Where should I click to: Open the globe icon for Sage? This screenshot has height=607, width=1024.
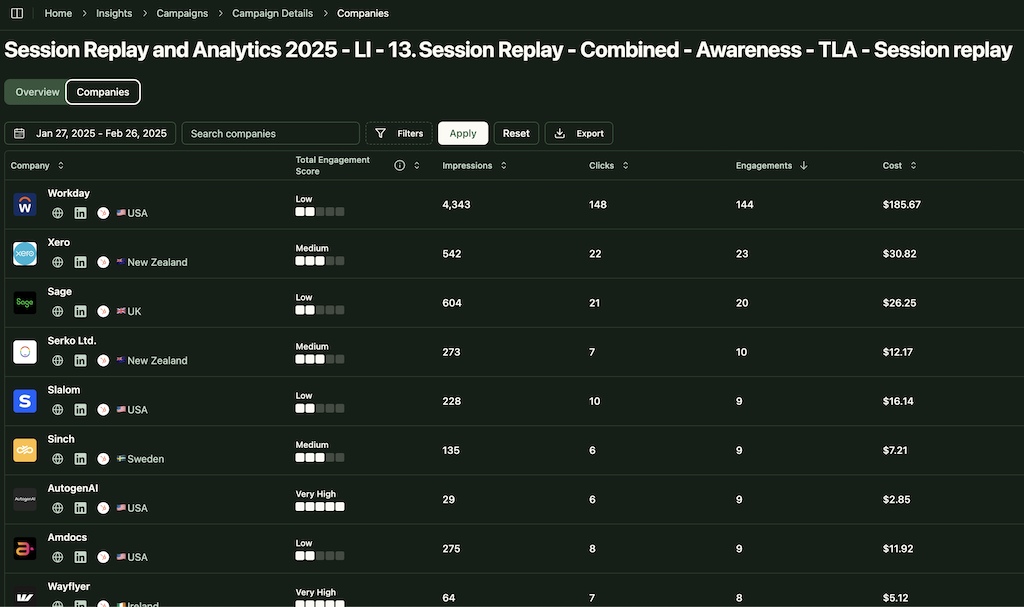57,310
